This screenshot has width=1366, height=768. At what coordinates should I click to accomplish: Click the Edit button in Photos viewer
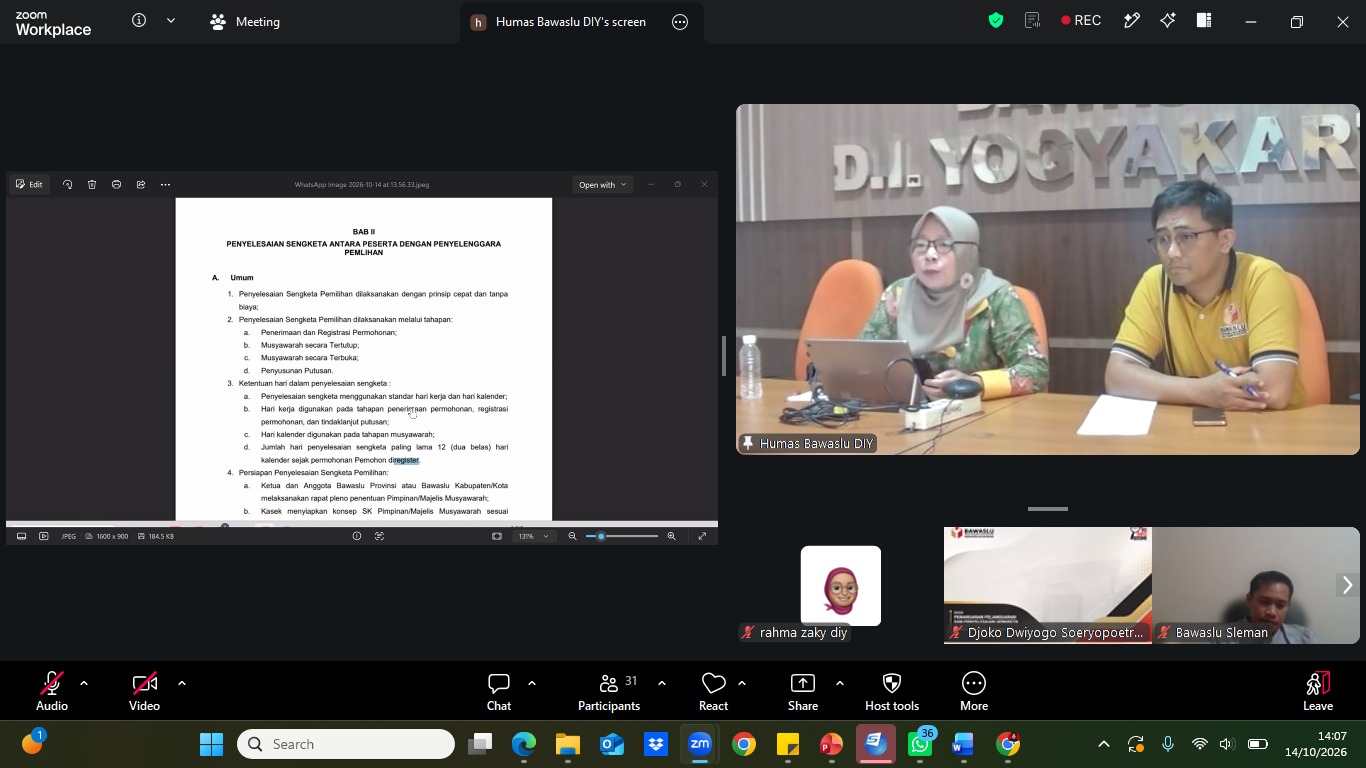[x=29, y=184]
